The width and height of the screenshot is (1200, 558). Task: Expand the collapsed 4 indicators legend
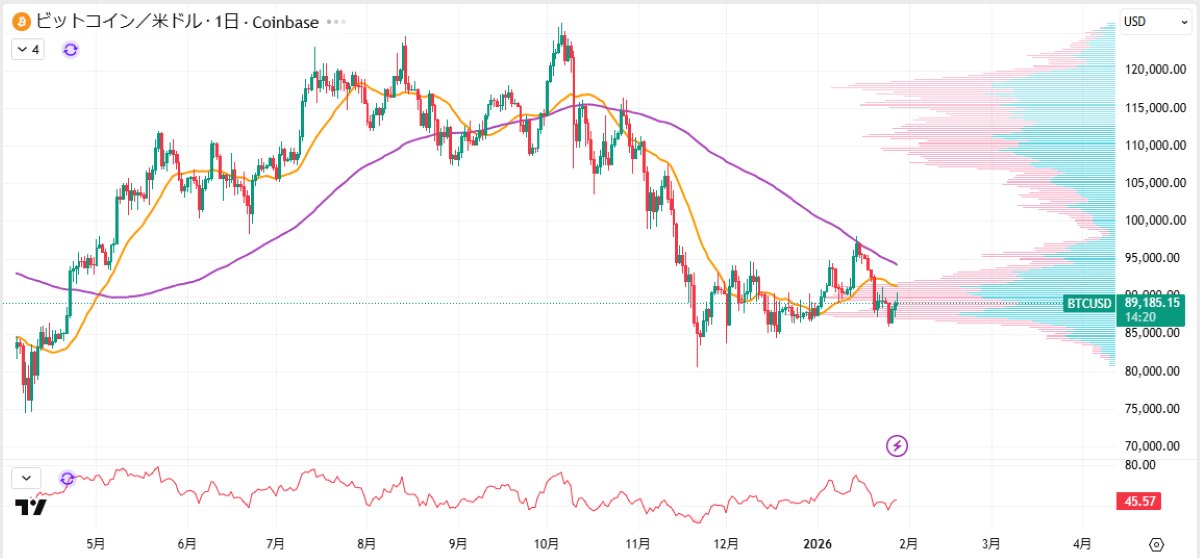click(28, 49)
